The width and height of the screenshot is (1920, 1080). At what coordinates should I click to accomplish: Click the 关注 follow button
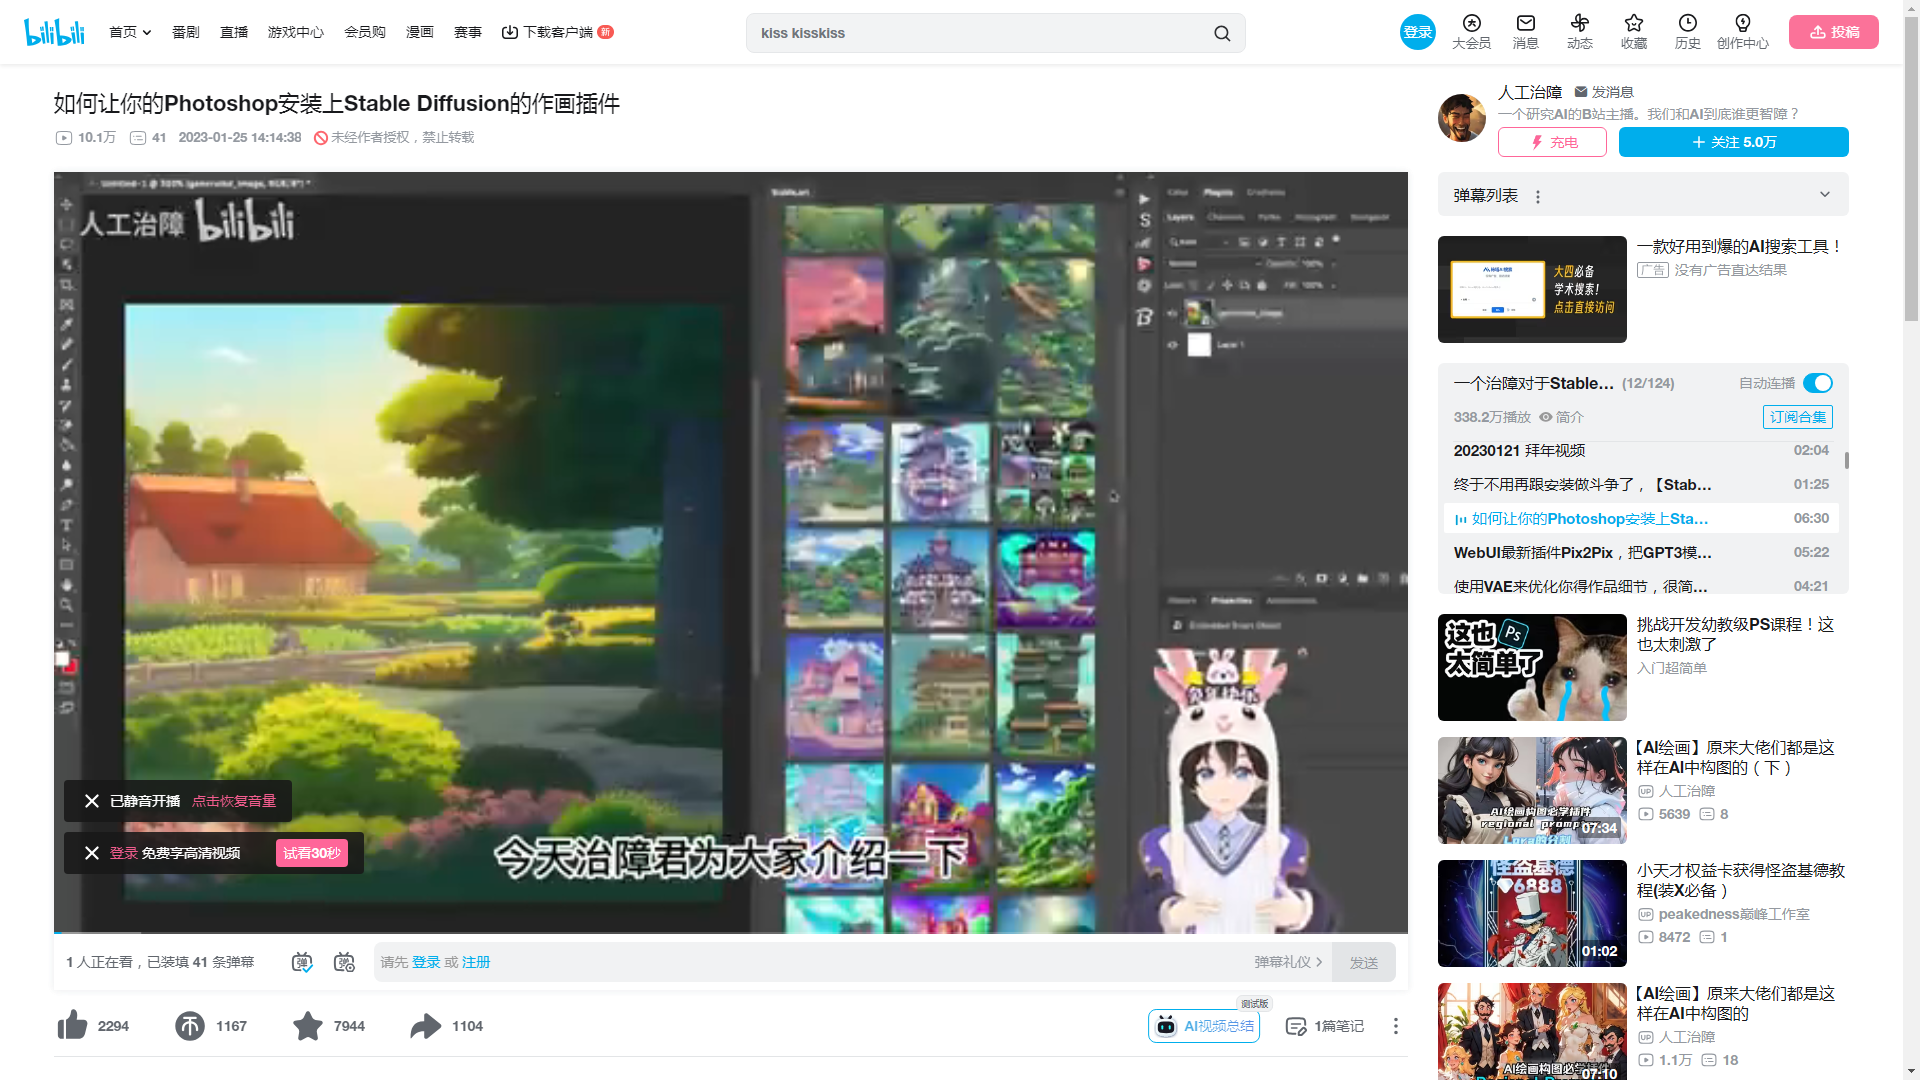coord(1733,142)
